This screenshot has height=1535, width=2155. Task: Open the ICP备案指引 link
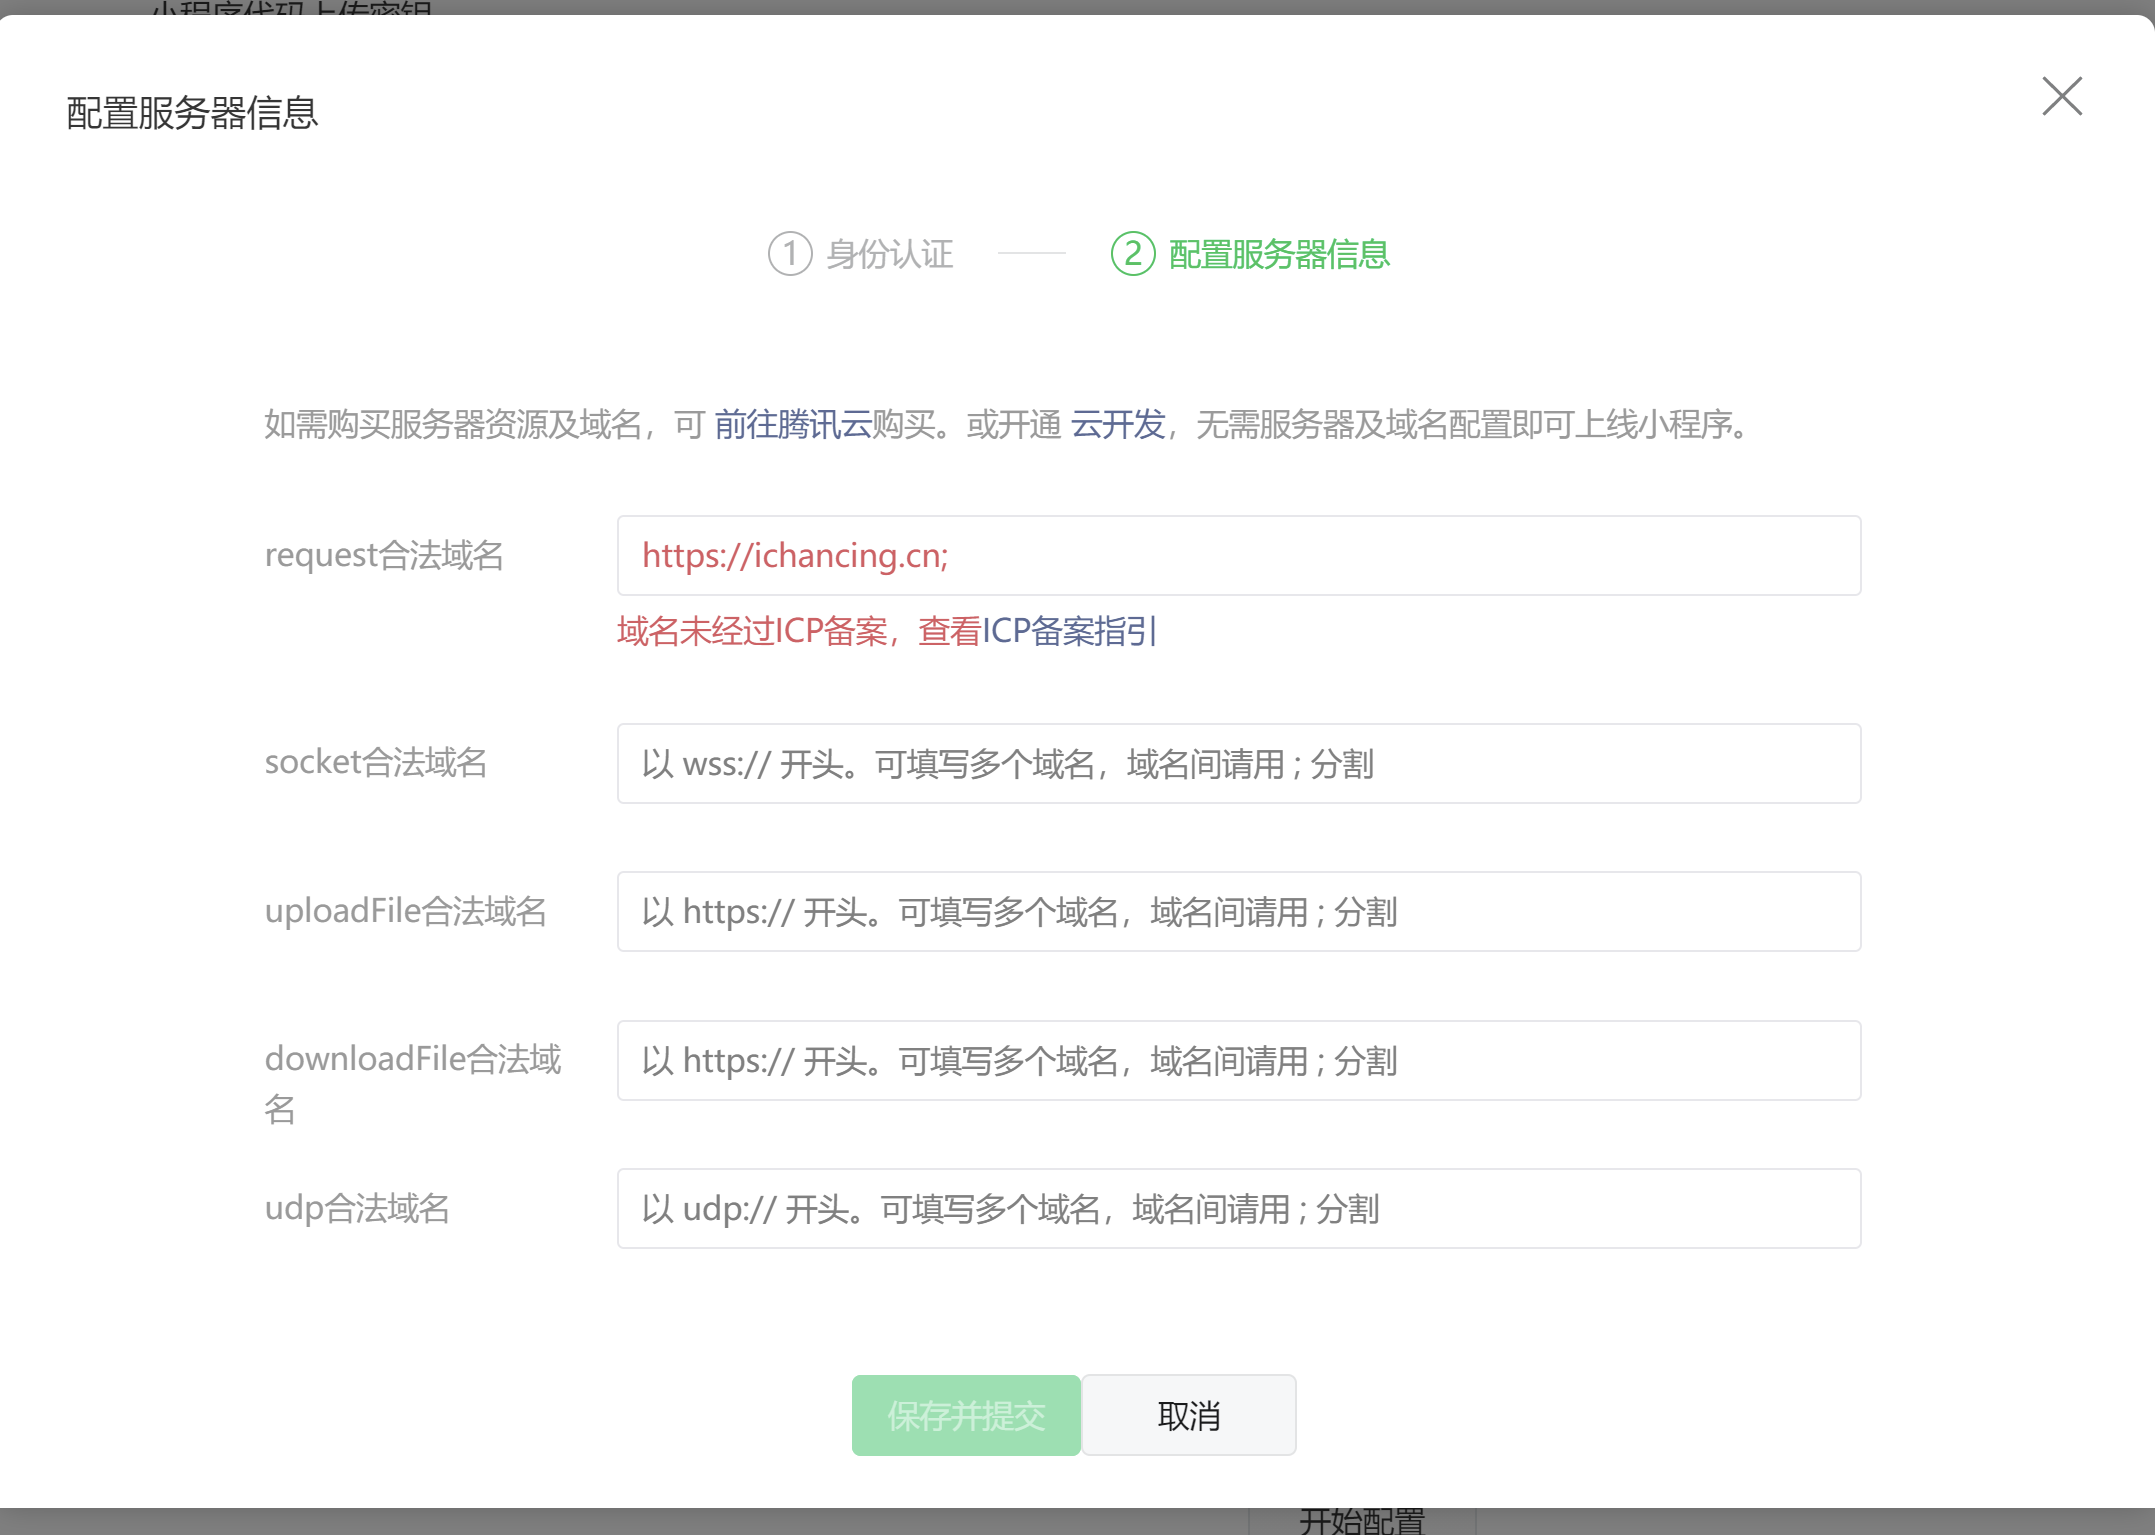1069,631
